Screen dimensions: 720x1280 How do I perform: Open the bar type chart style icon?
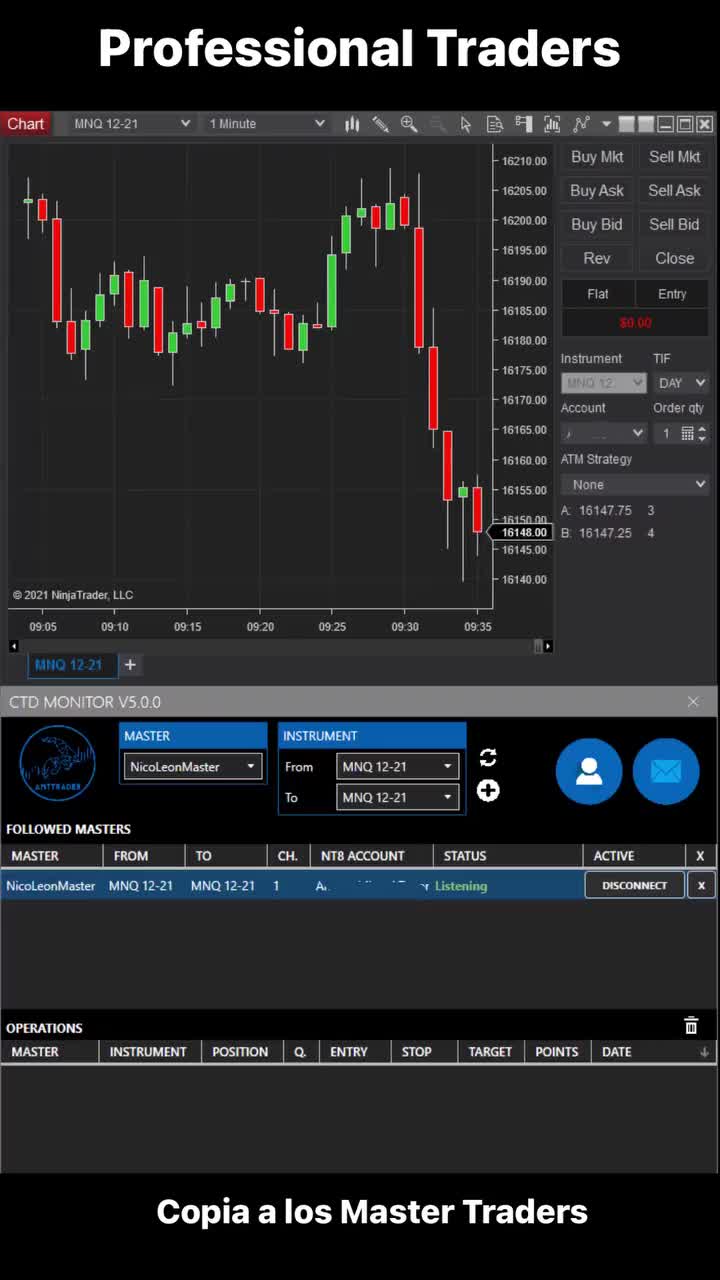point(352,124)
